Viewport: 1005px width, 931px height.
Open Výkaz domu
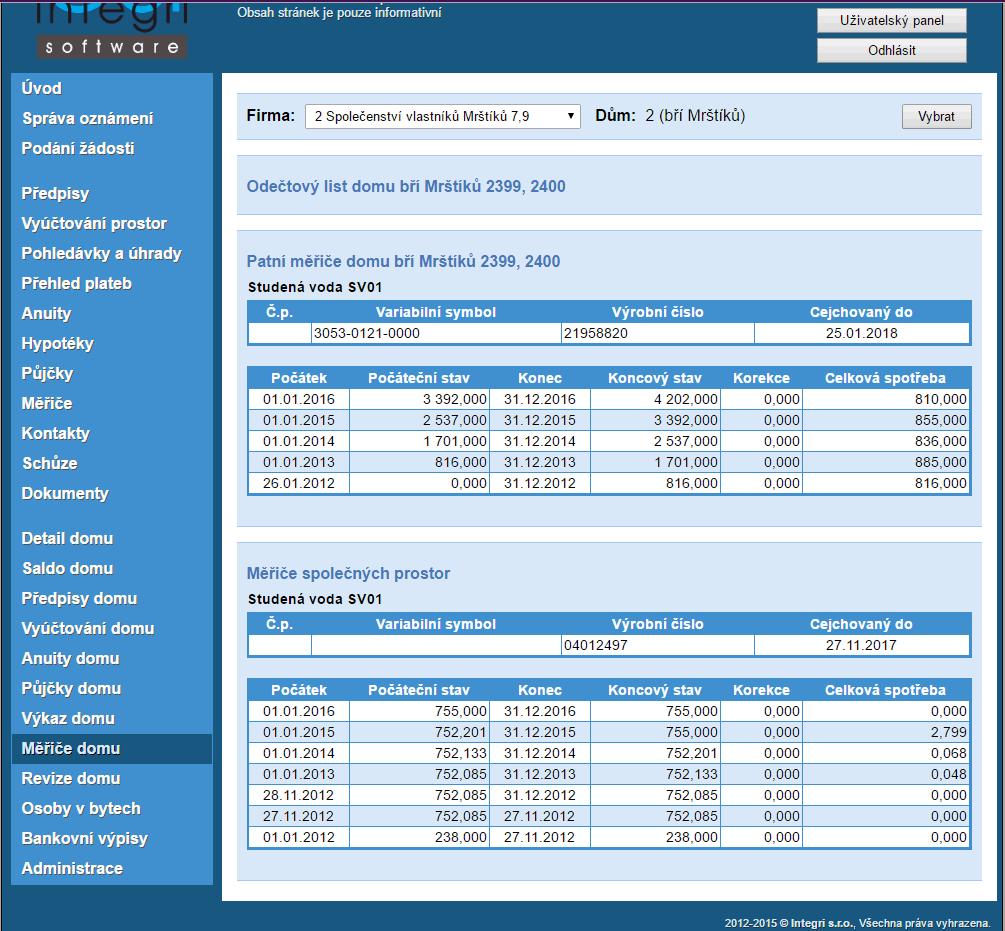click(68, 719)
